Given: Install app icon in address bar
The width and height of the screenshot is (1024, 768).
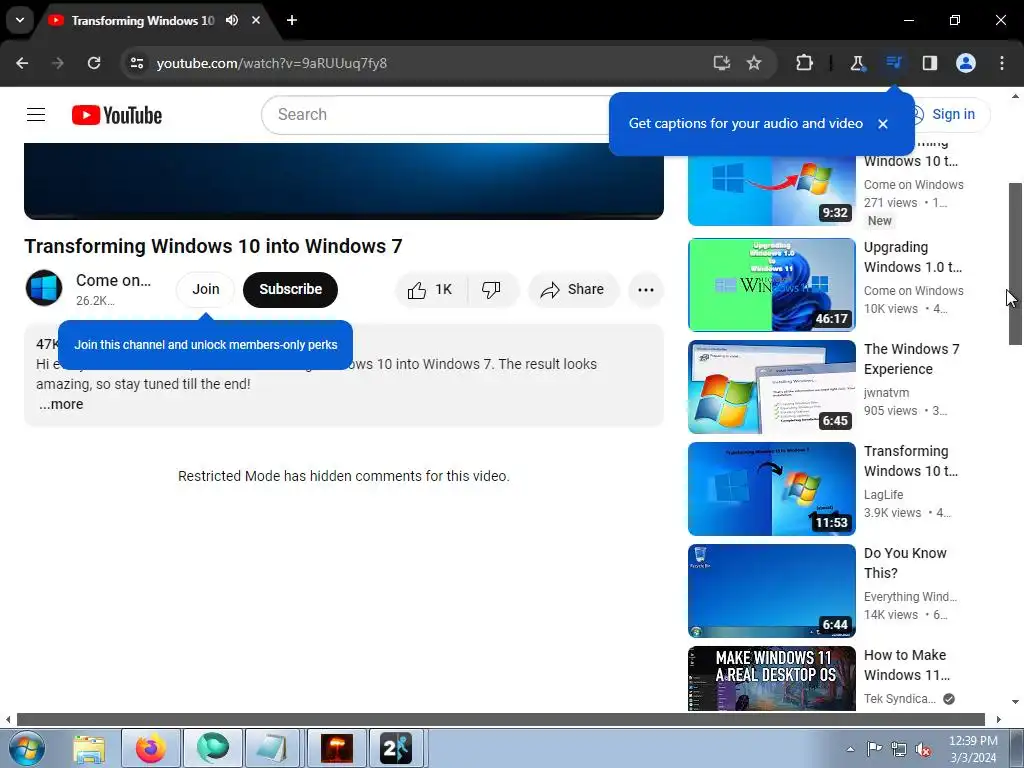Looking at the screenshot, I should point(721,63).
